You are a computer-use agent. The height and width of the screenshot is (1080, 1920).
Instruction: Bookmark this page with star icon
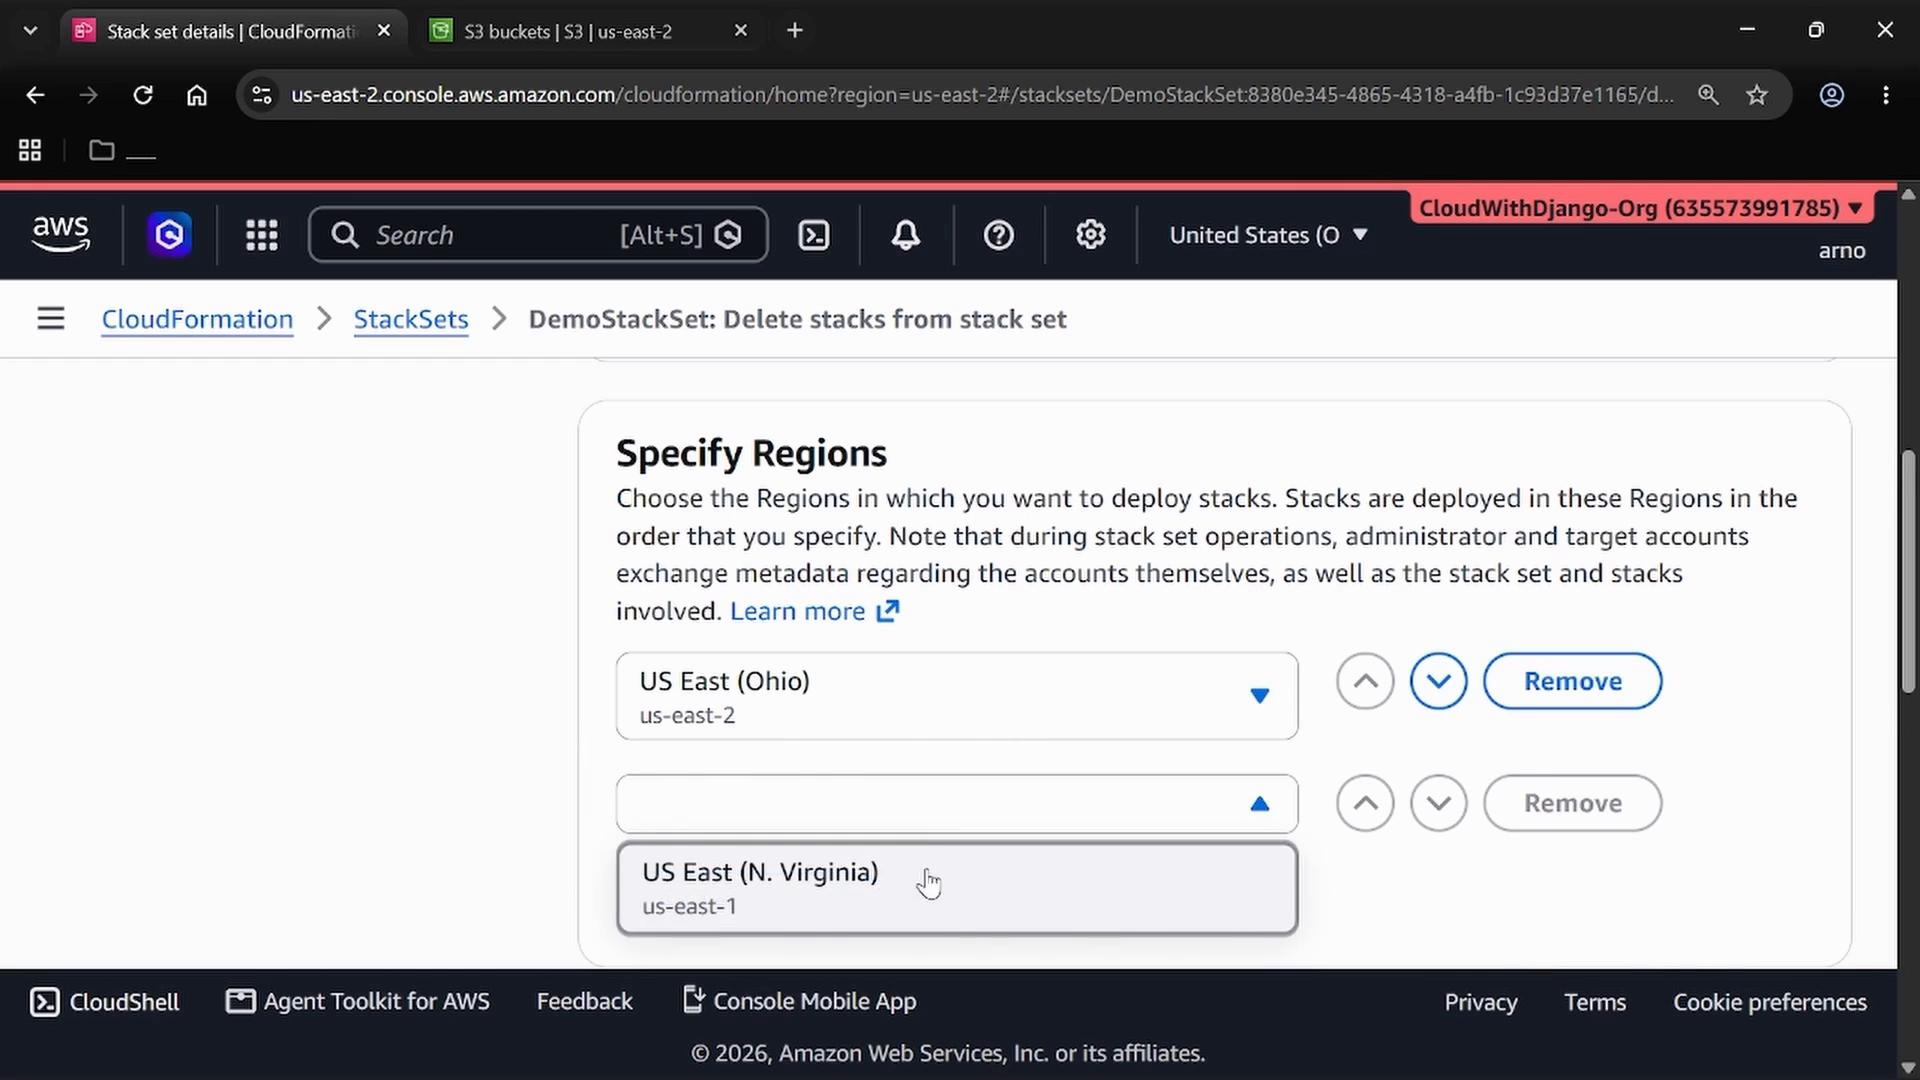1757,95
